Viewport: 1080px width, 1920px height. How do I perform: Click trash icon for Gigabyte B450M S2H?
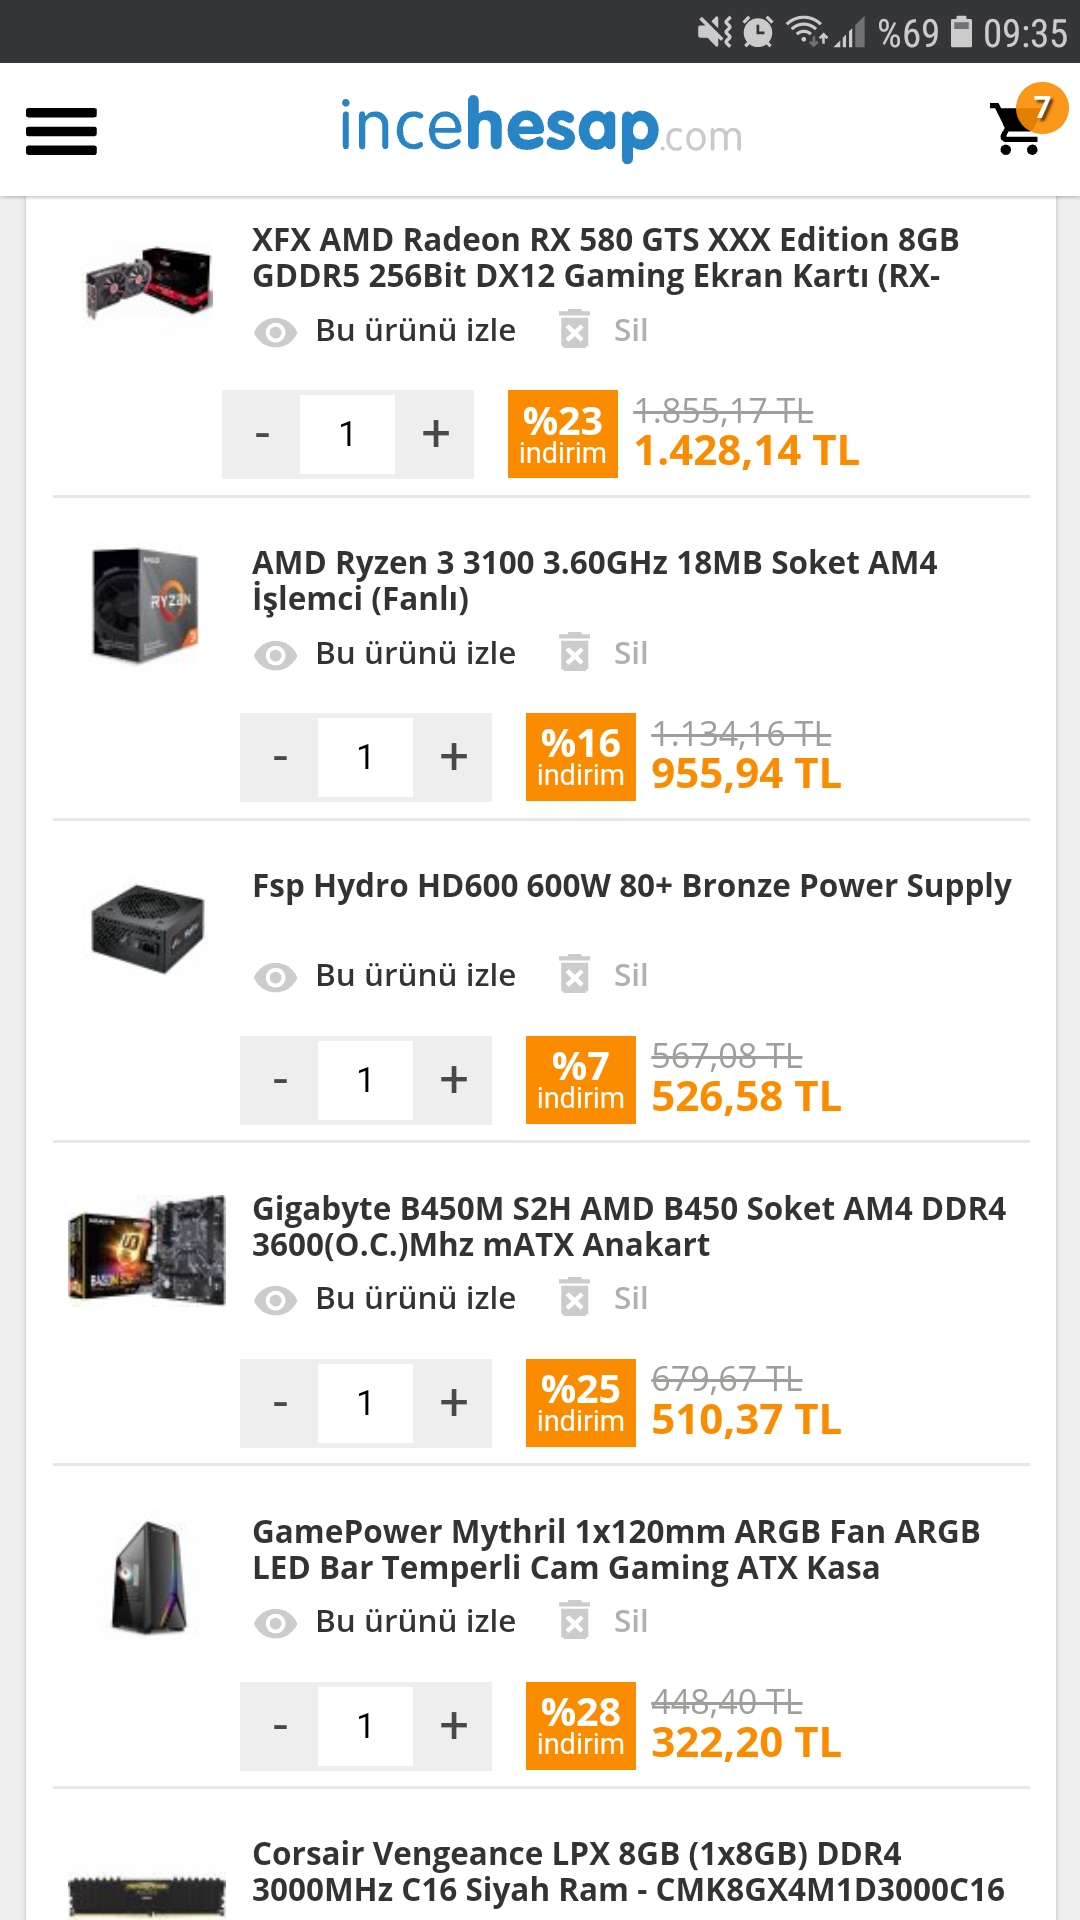point(575,1298)
